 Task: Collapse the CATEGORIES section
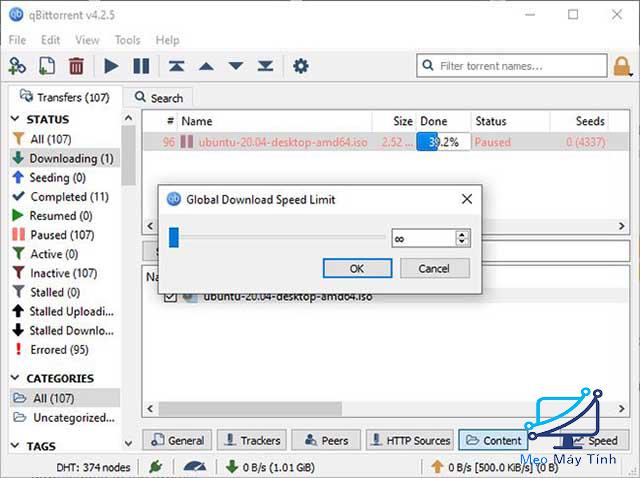(15, 378)
